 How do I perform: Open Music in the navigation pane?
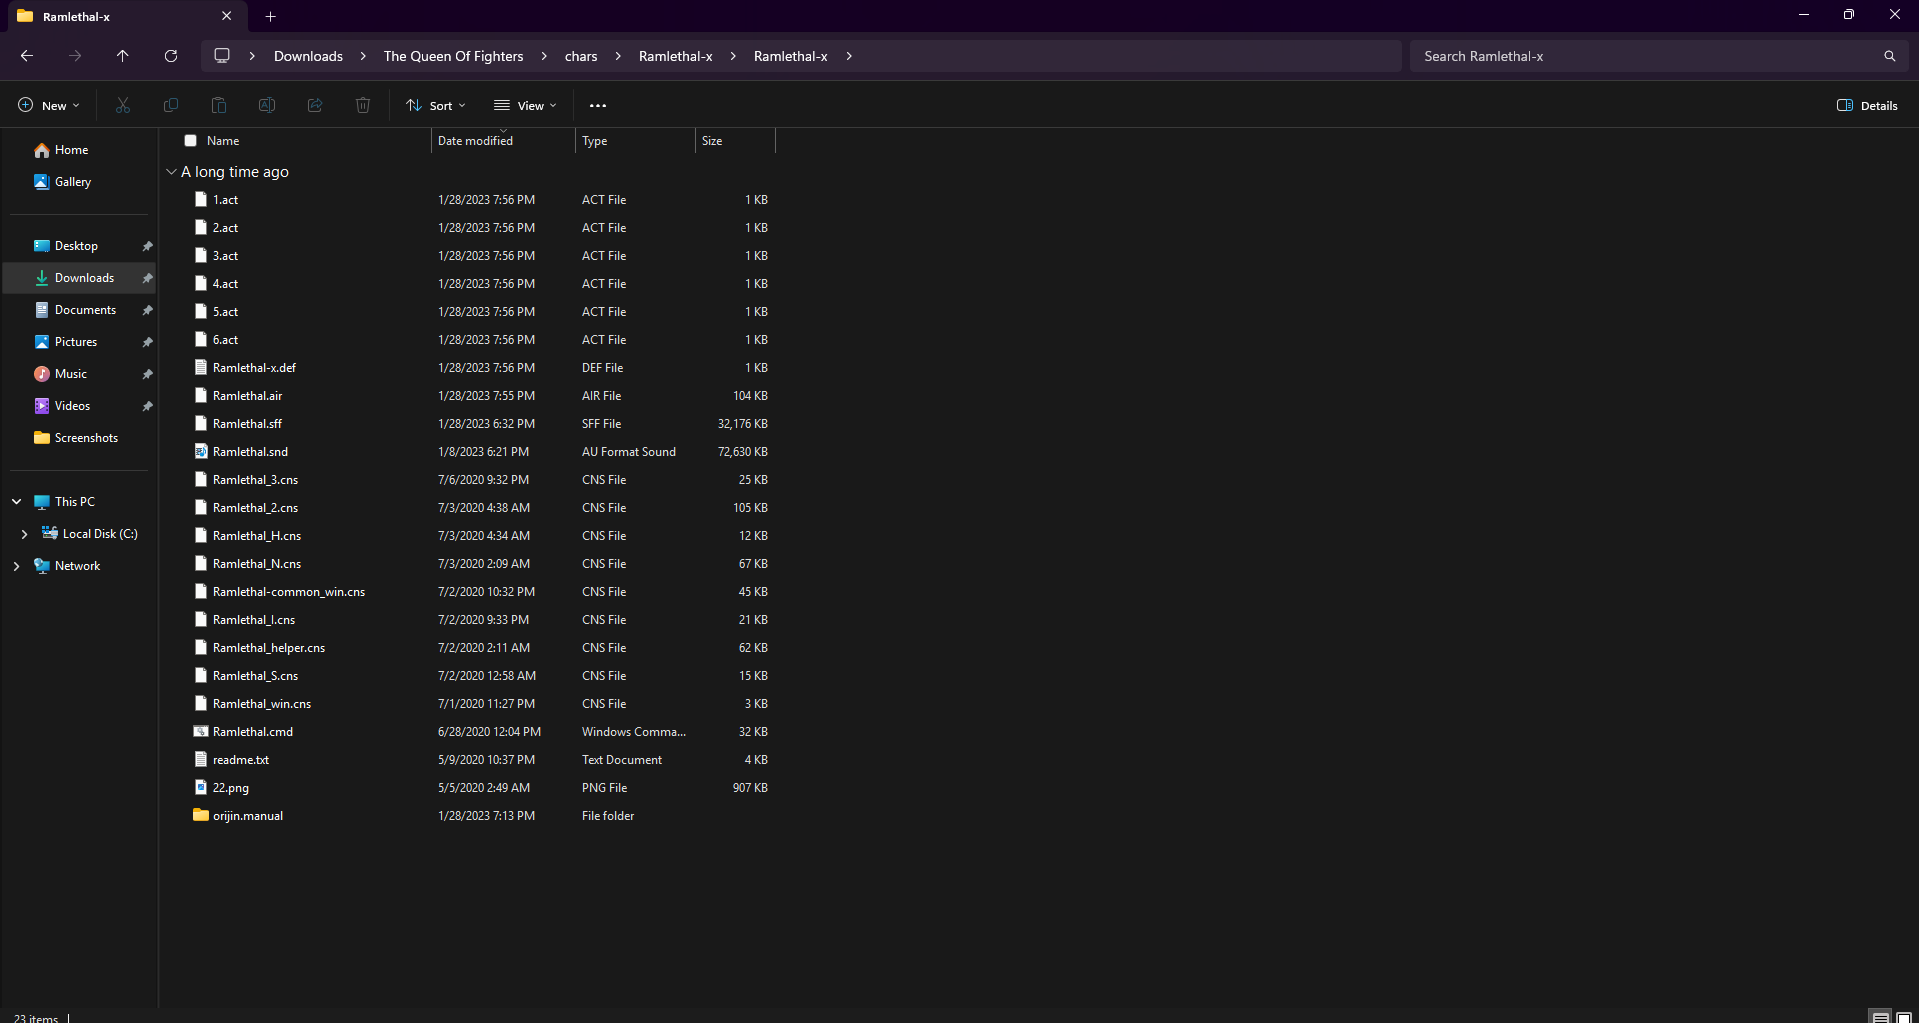[70, 374]
